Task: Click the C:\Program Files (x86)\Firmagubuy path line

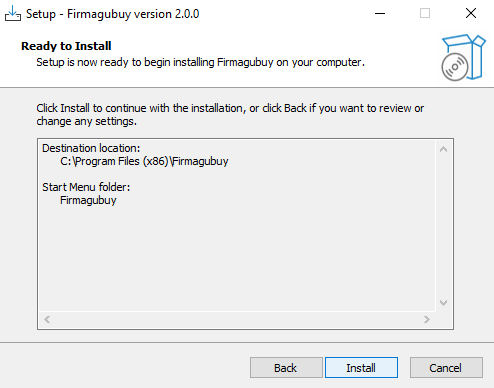Action: click(144, 161)
